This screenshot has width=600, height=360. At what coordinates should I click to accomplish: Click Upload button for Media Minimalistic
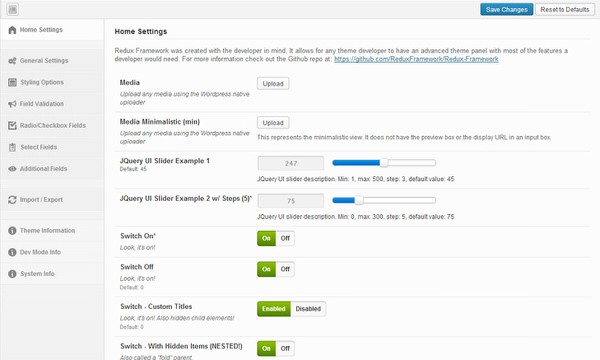(x=273, y=123)
